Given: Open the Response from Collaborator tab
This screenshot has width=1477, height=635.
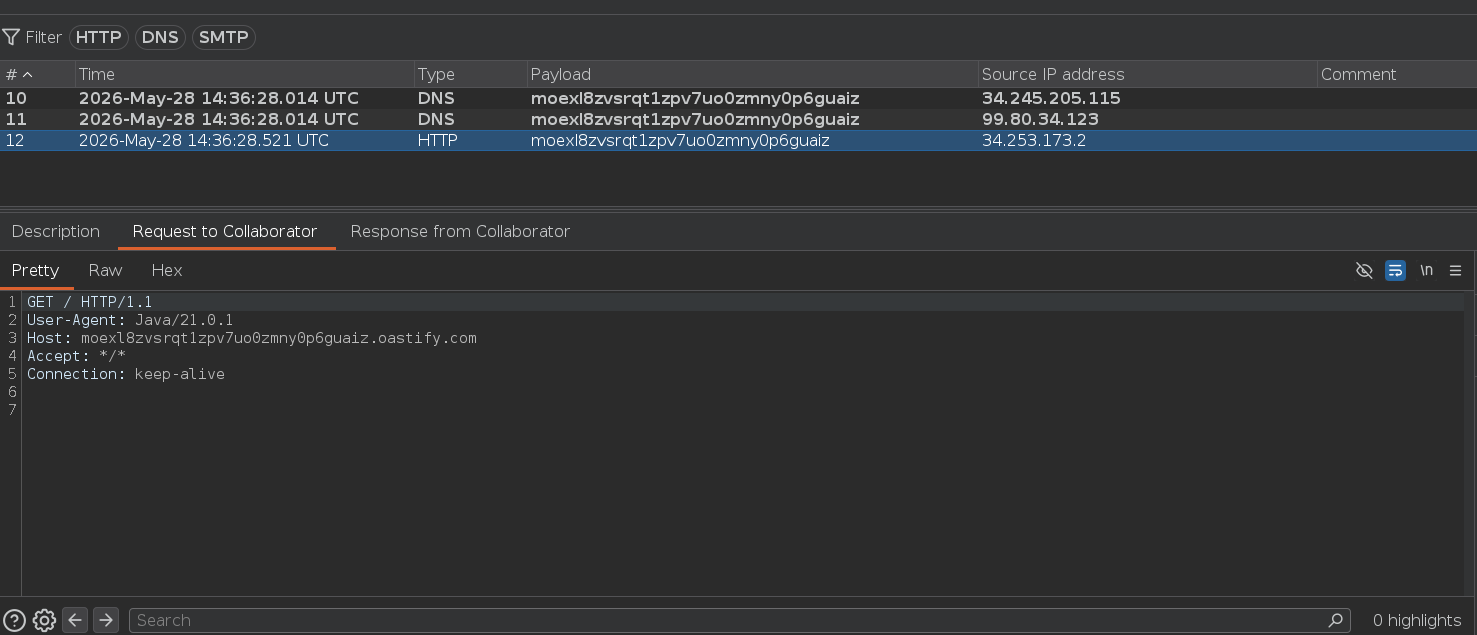Looking at the screenshot, I should point(460,231).
